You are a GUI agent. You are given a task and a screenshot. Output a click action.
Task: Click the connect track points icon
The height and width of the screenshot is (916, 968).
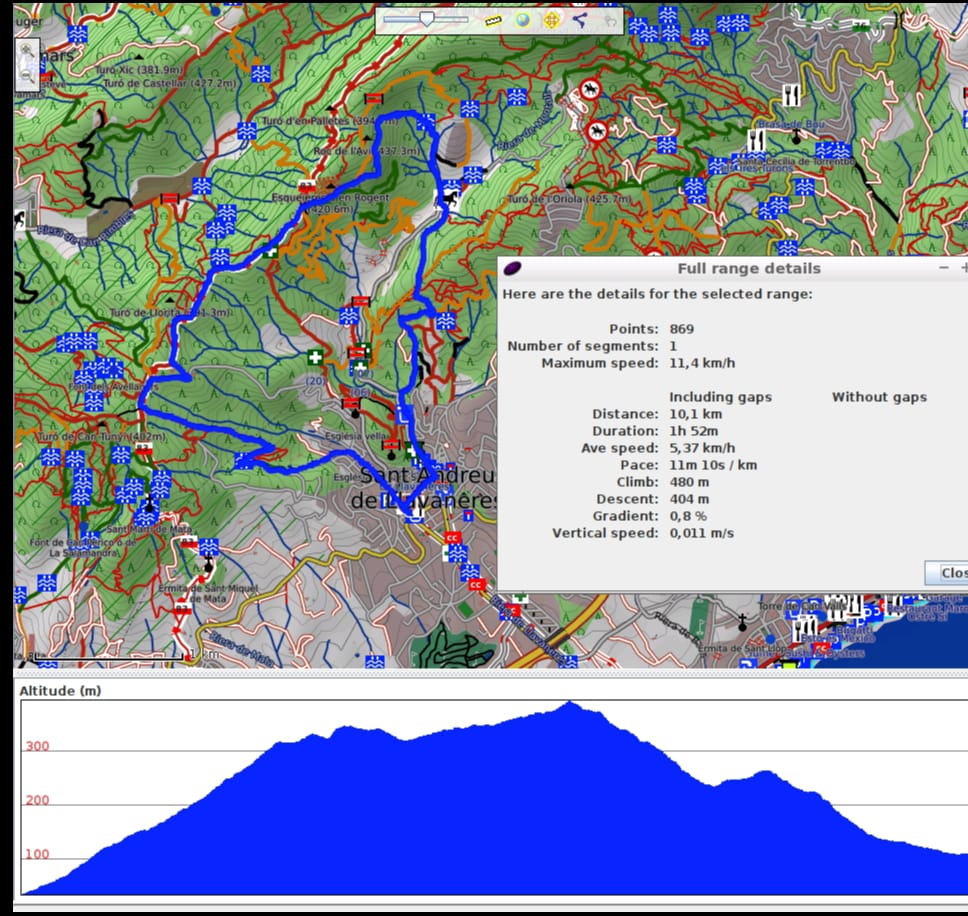click(x=580, y=19)
